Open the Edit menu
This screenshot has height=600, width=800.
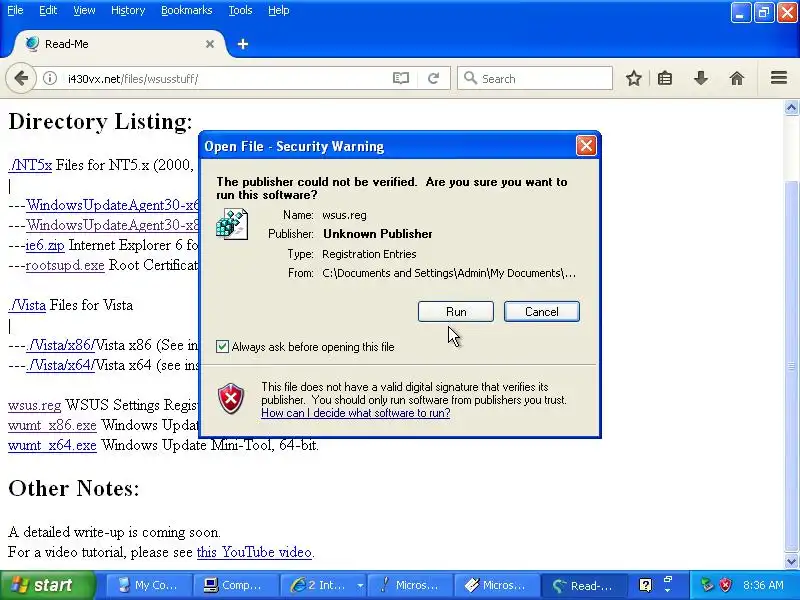48,10
